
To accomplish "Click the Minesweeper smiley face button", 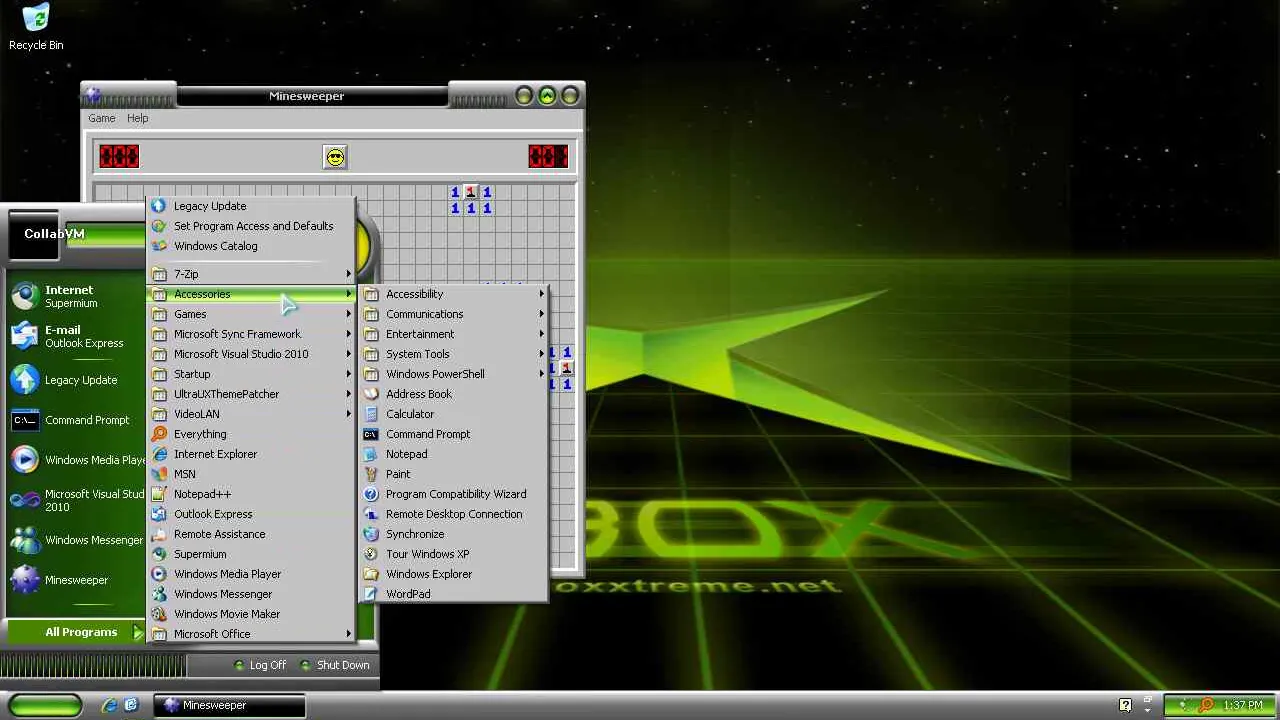I will (x=335, y=157).
